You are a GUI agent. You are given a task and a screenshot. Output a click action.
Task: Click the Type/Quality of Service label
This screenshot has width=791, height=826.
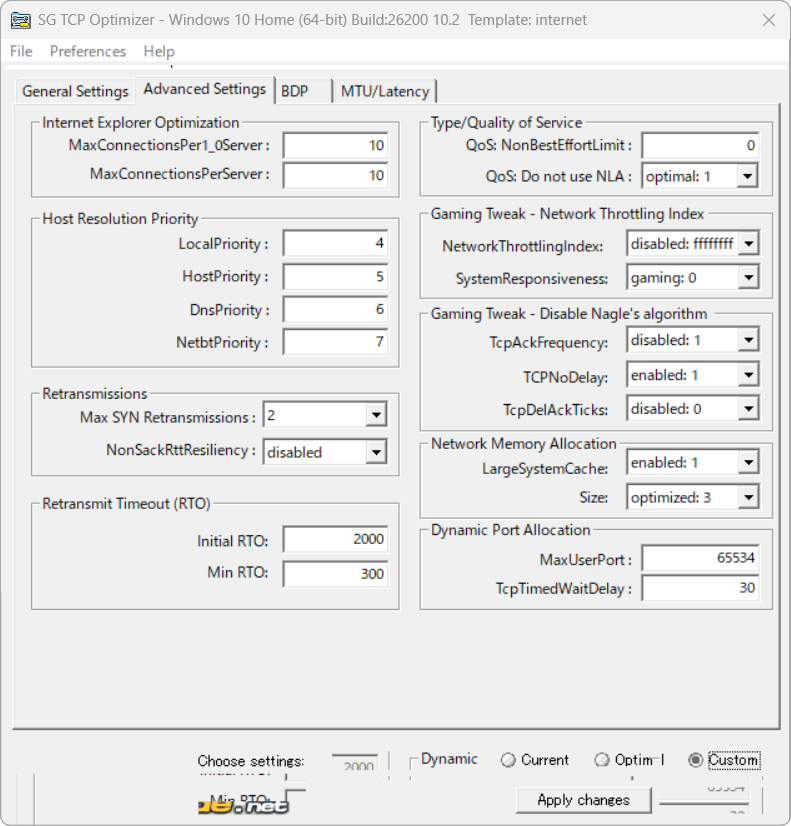[x=507, y=123]
